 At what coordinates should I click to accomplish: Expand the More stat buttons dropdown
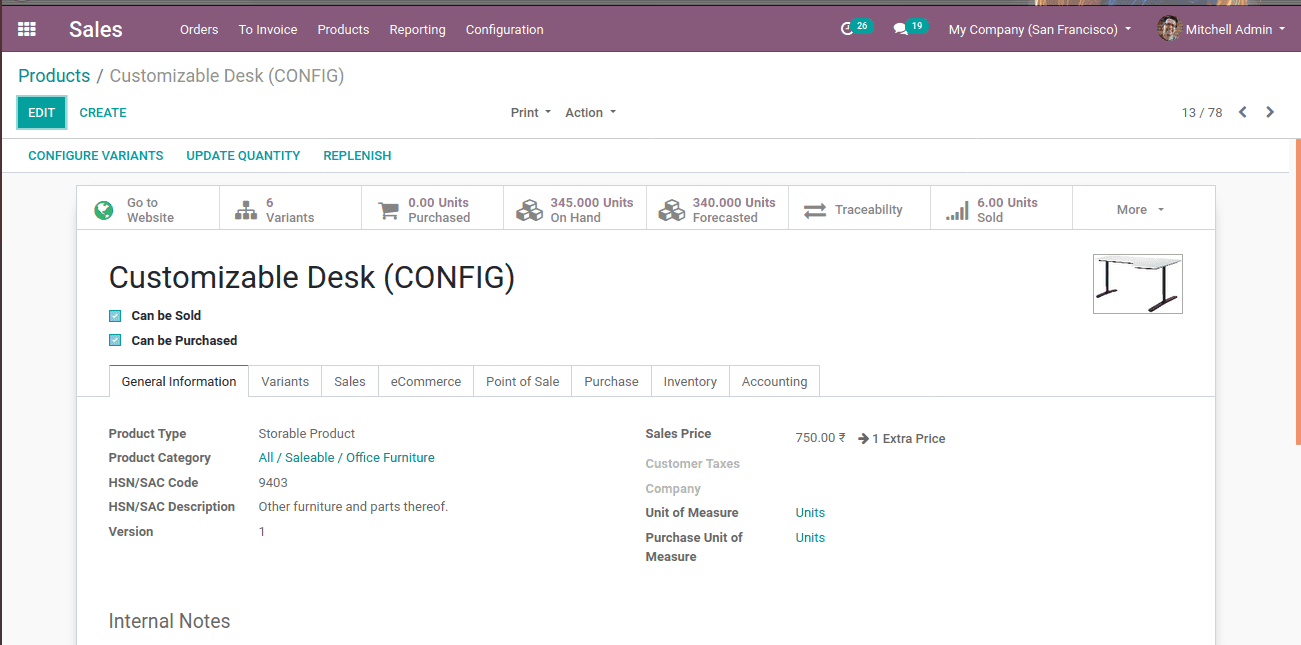point(1141,210)
